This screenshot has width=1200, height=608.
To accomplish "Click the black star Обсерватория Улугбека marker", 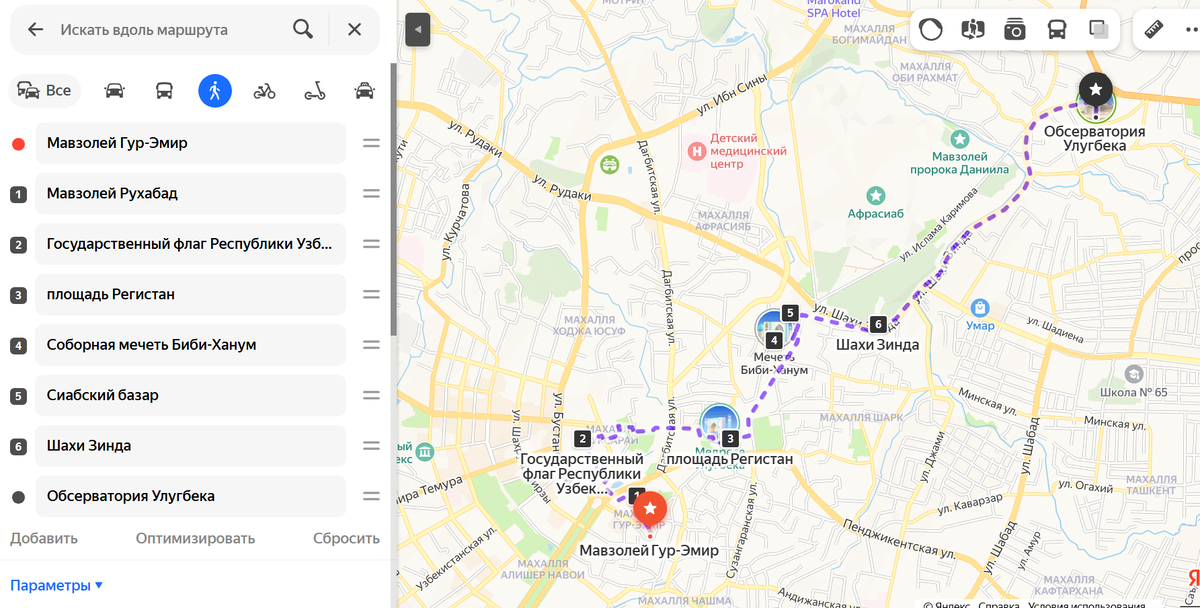I will (1096, 90).
